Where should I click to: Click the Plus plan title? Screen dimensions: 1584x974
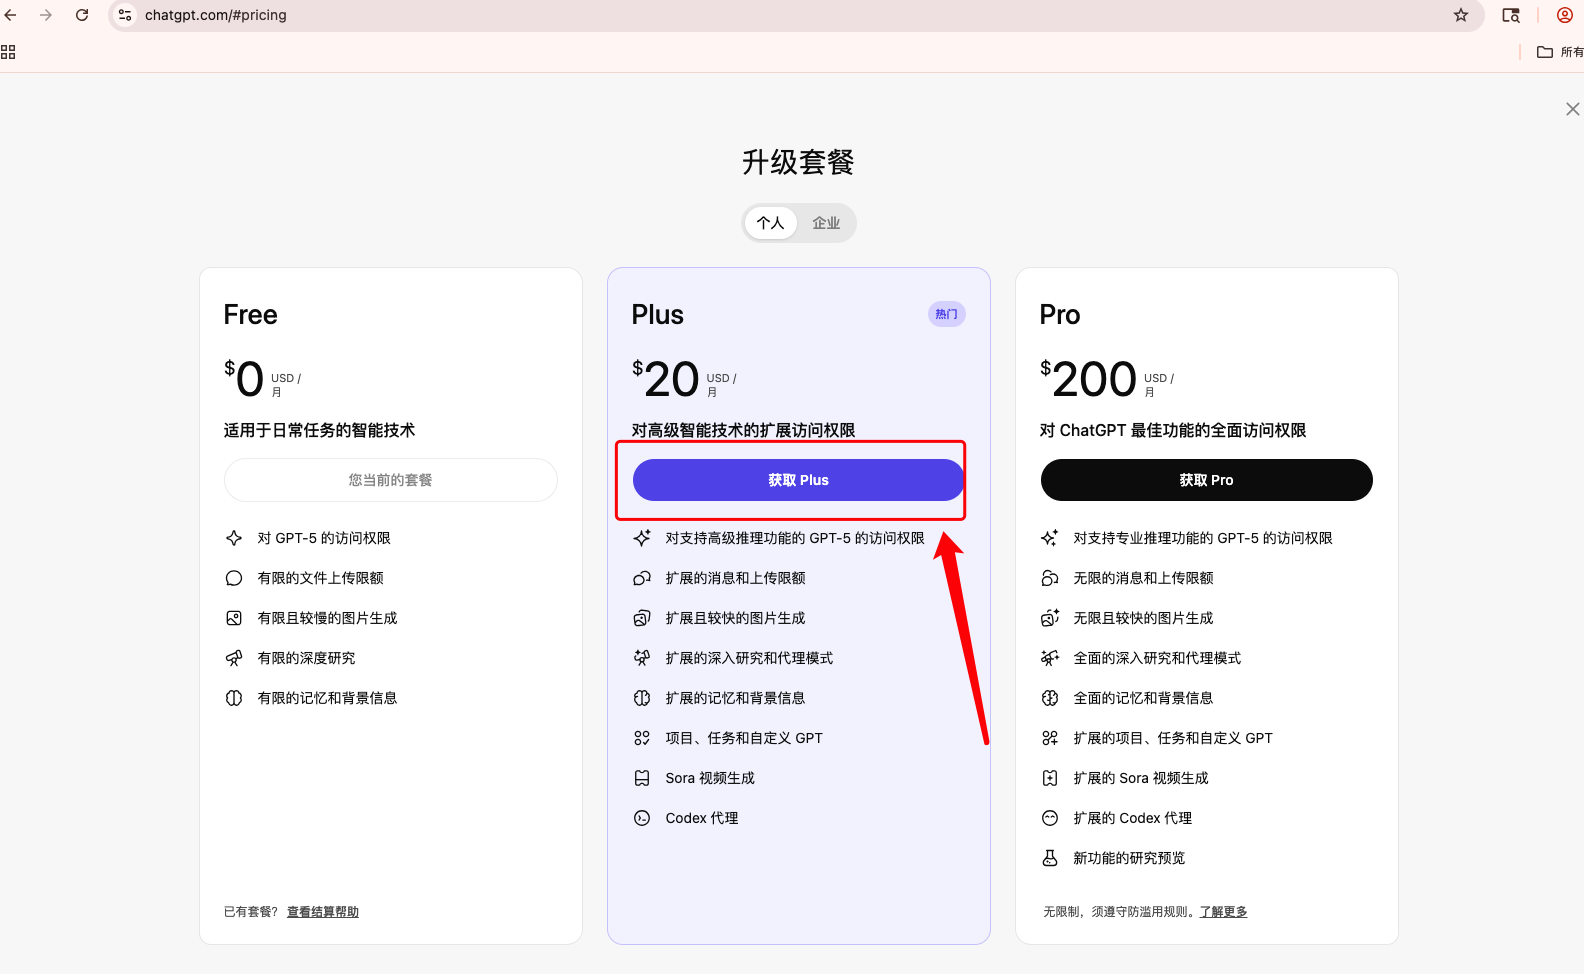pos(658,315)
